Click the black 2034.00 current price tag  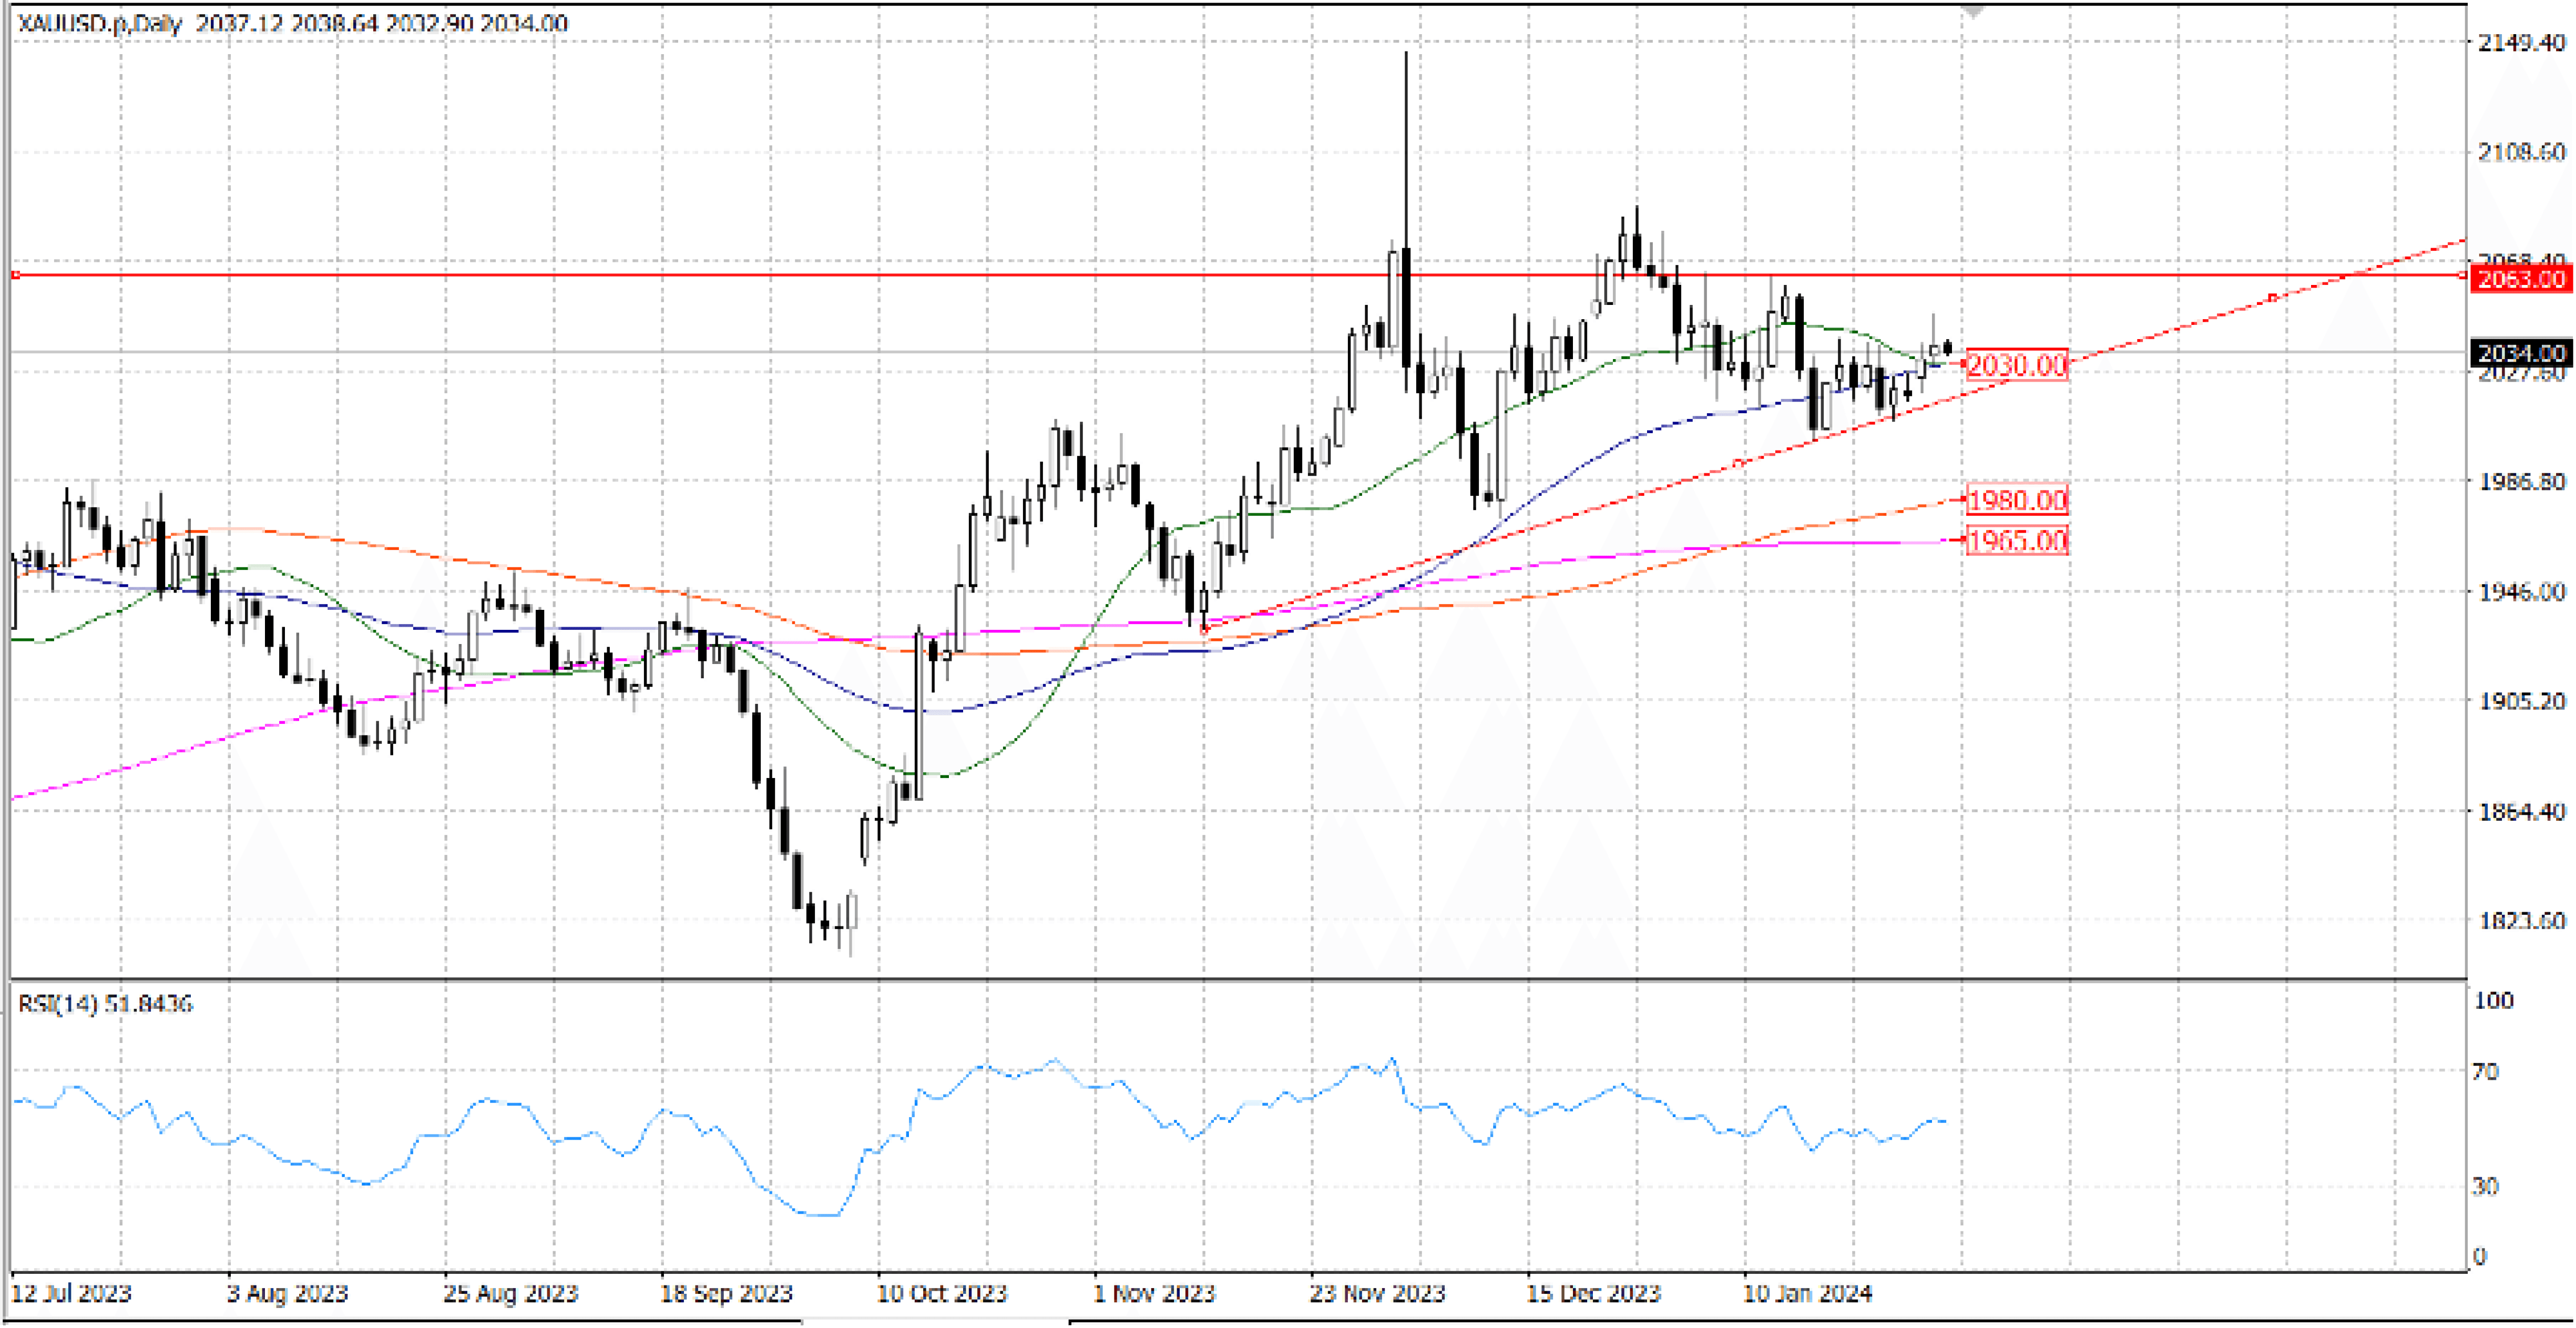pos(2521,353)
